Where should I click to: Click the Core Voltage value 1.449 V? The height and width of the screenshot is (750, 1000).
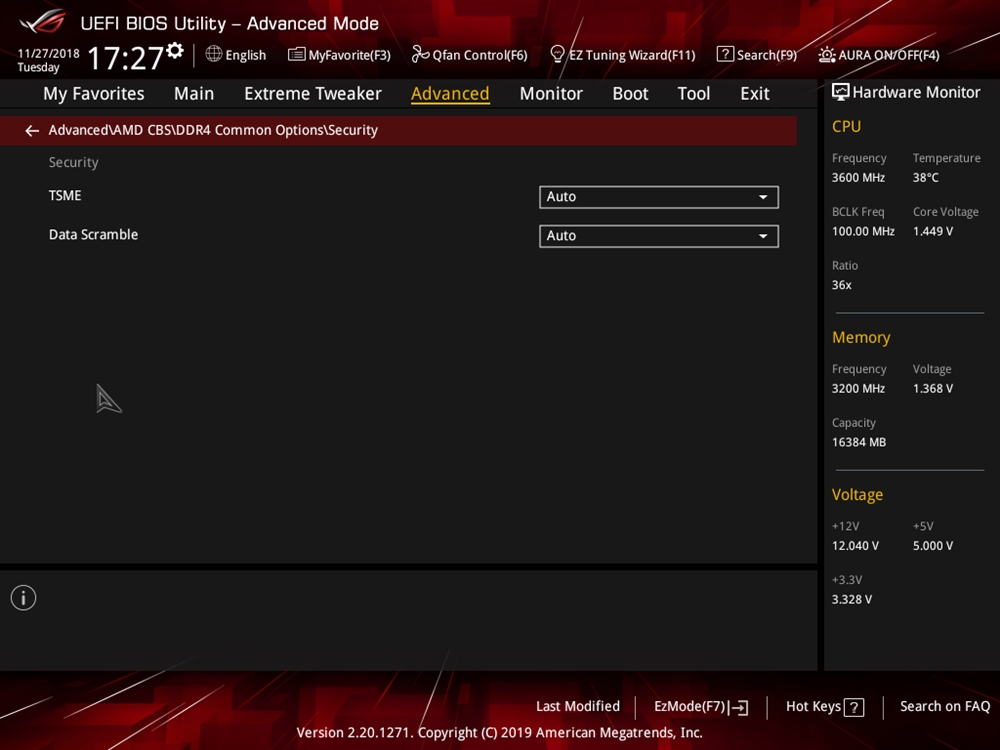point(932,232)
